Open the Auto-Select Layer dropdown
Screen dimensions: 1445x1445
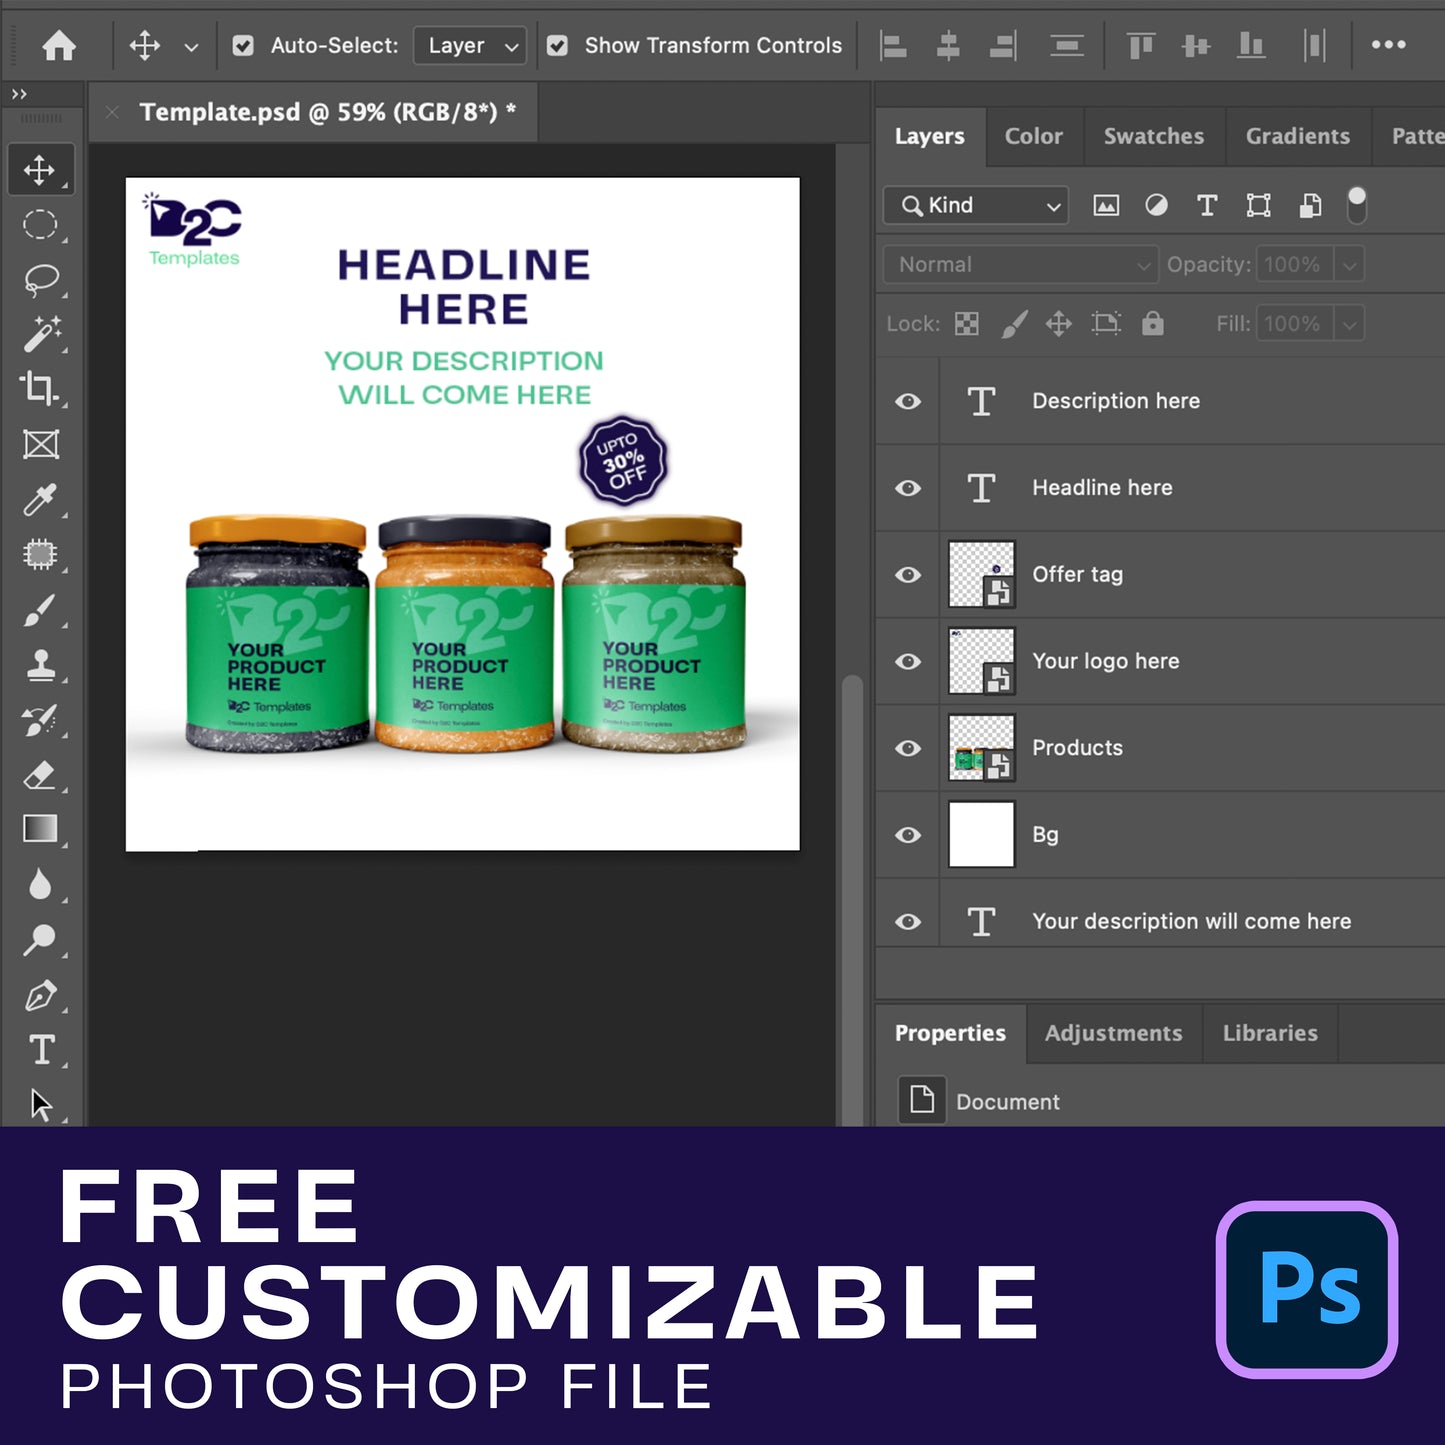click(x=470, y=46)
